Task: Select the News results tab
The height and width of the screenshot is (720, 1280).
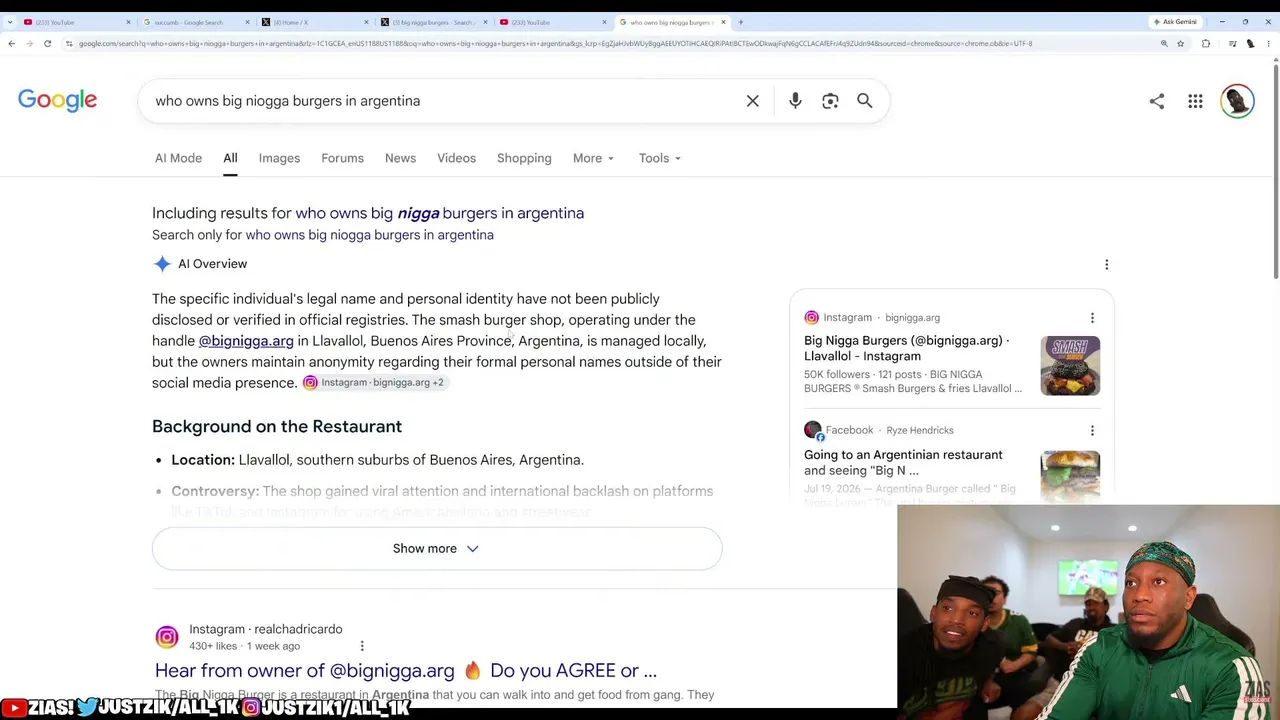Action: 400,158
